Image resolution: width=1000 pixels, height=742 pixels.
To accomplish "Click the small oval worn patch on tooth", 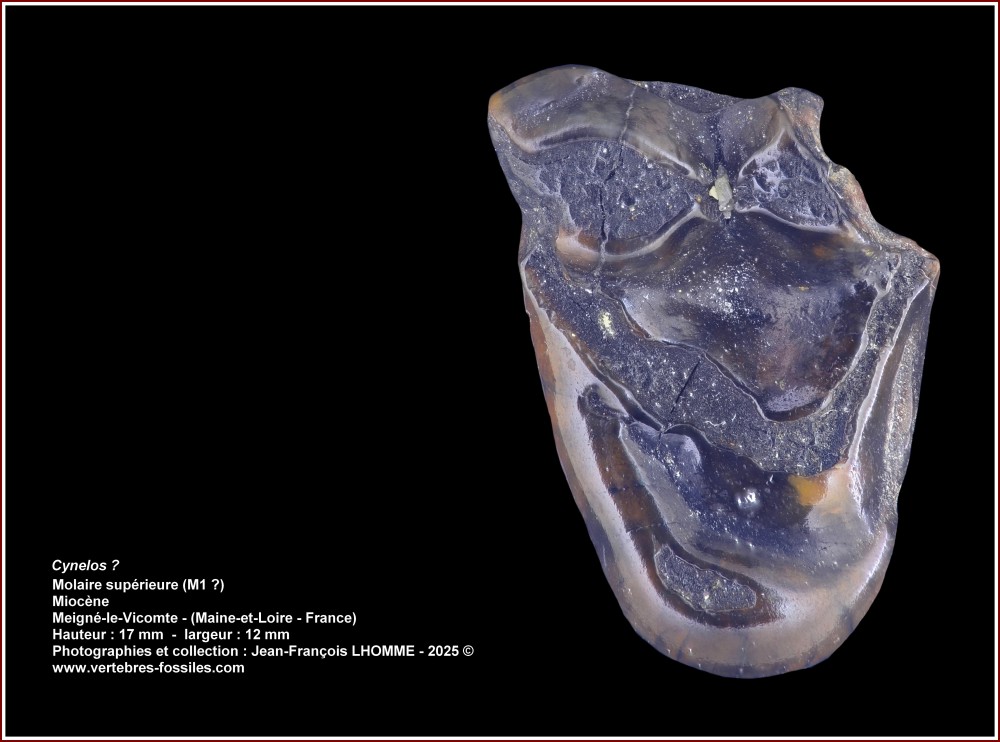I will point(704,580).
